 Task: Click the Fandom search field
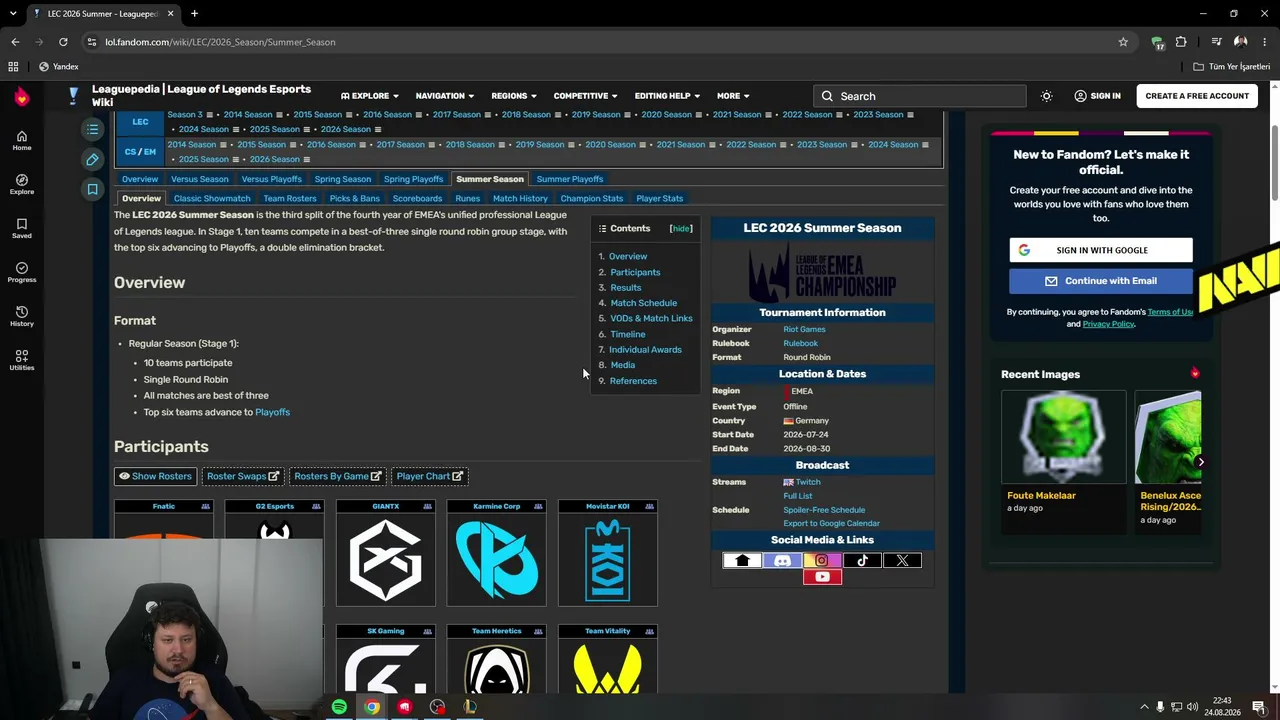[x=920, y=96]
